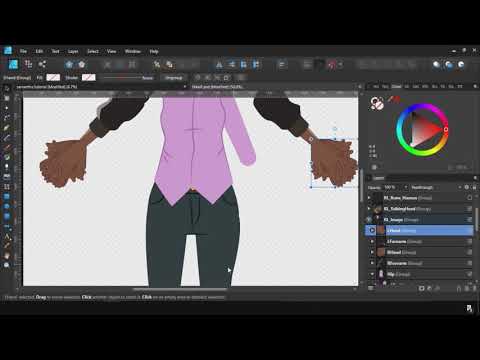Expand the second layer group in Layers
Viewport: 480px width, 360px height.
pos(369,209)
